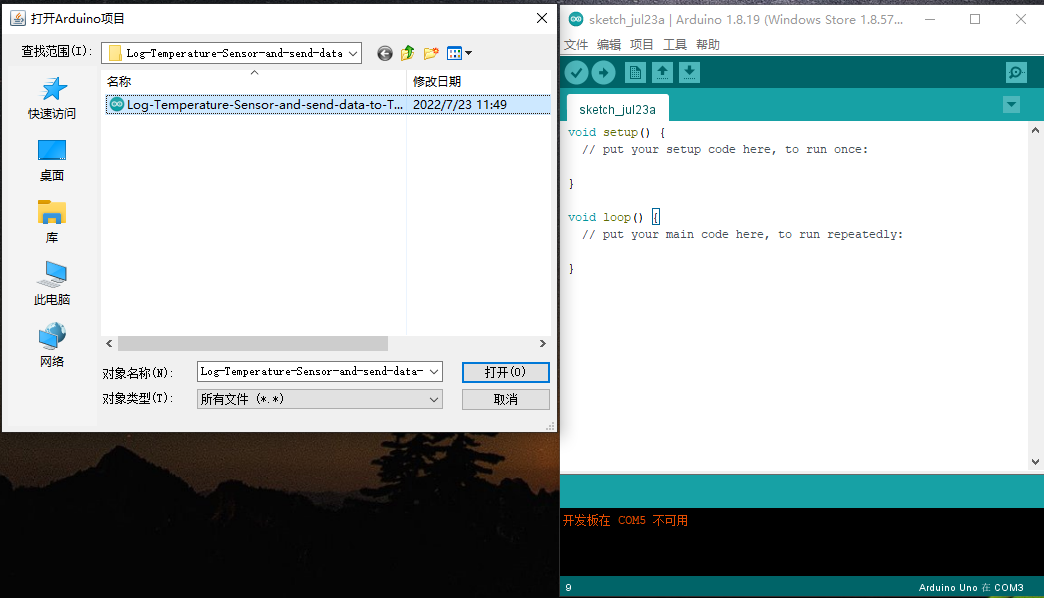Image resolution: width=1044 pixels, height=598 pixels.
Task: Click the file list scroll-right arrow
Action: [543, 344]
